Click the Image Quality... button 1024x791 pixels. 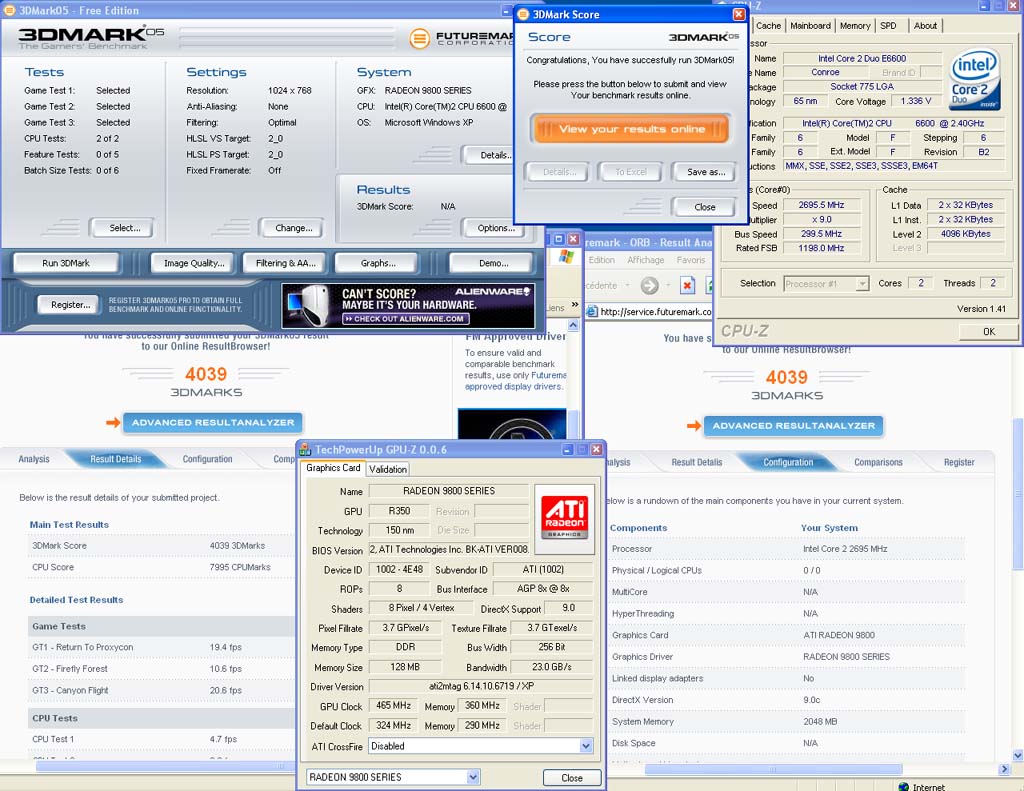[x=193, y=263]
